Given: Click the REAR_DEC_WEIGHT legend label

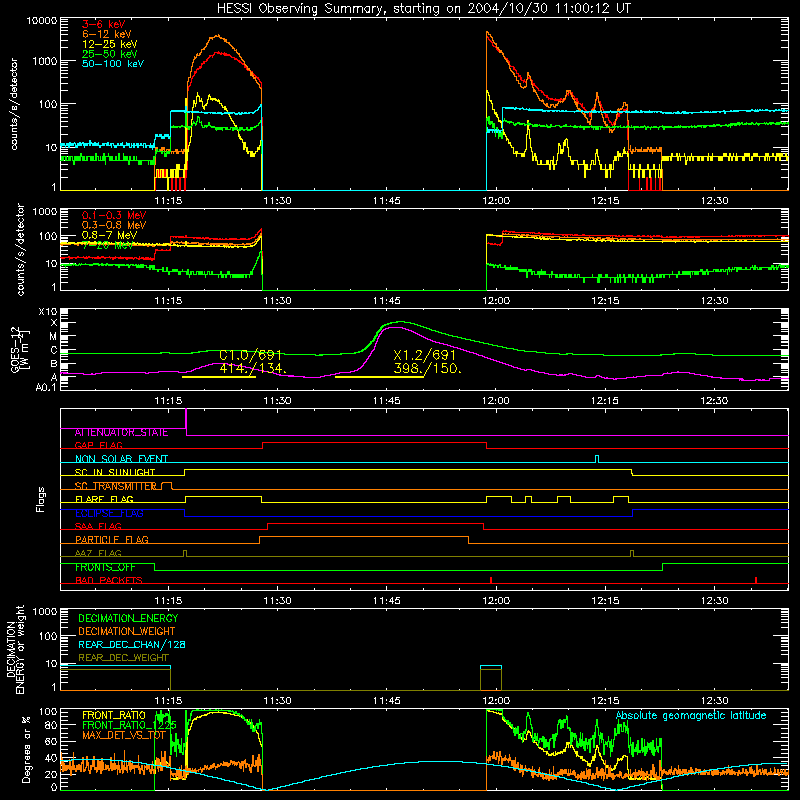Looking at the screenshot, I should pos(123,658).
